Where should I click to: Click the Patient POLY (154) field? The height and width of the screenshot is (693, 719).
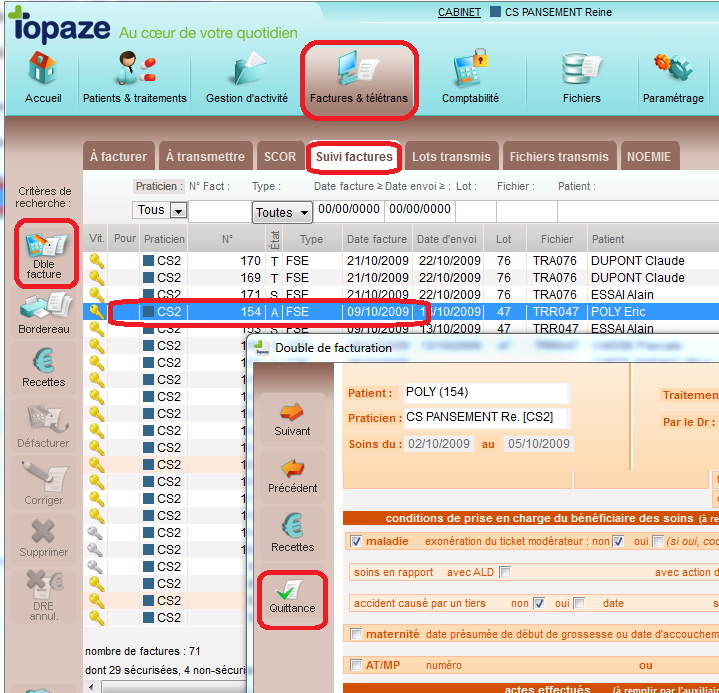point(486,393)
